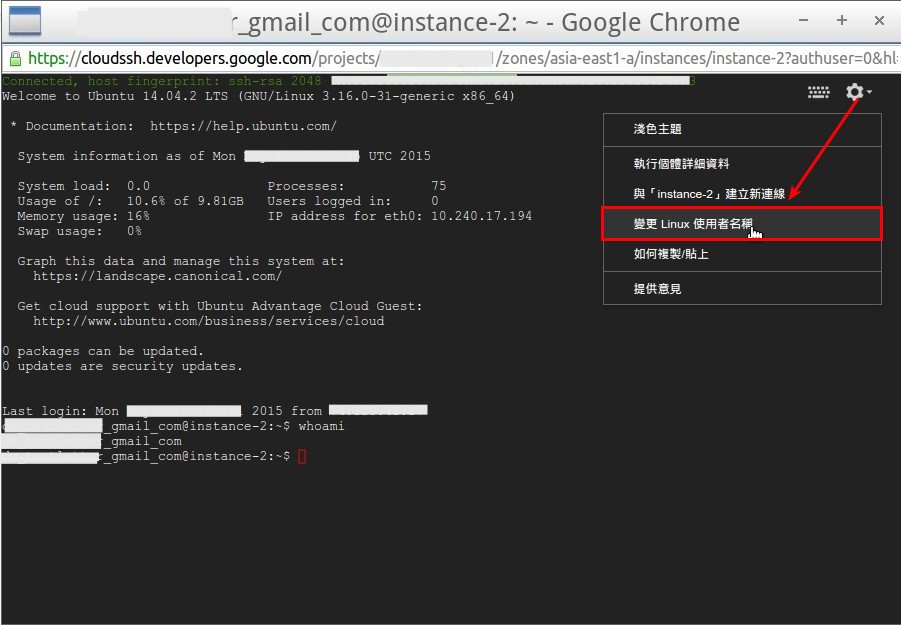901x625 pixels.
Task: Select 變更 Linux 使用者名稱 menu item
Action: 742,224
